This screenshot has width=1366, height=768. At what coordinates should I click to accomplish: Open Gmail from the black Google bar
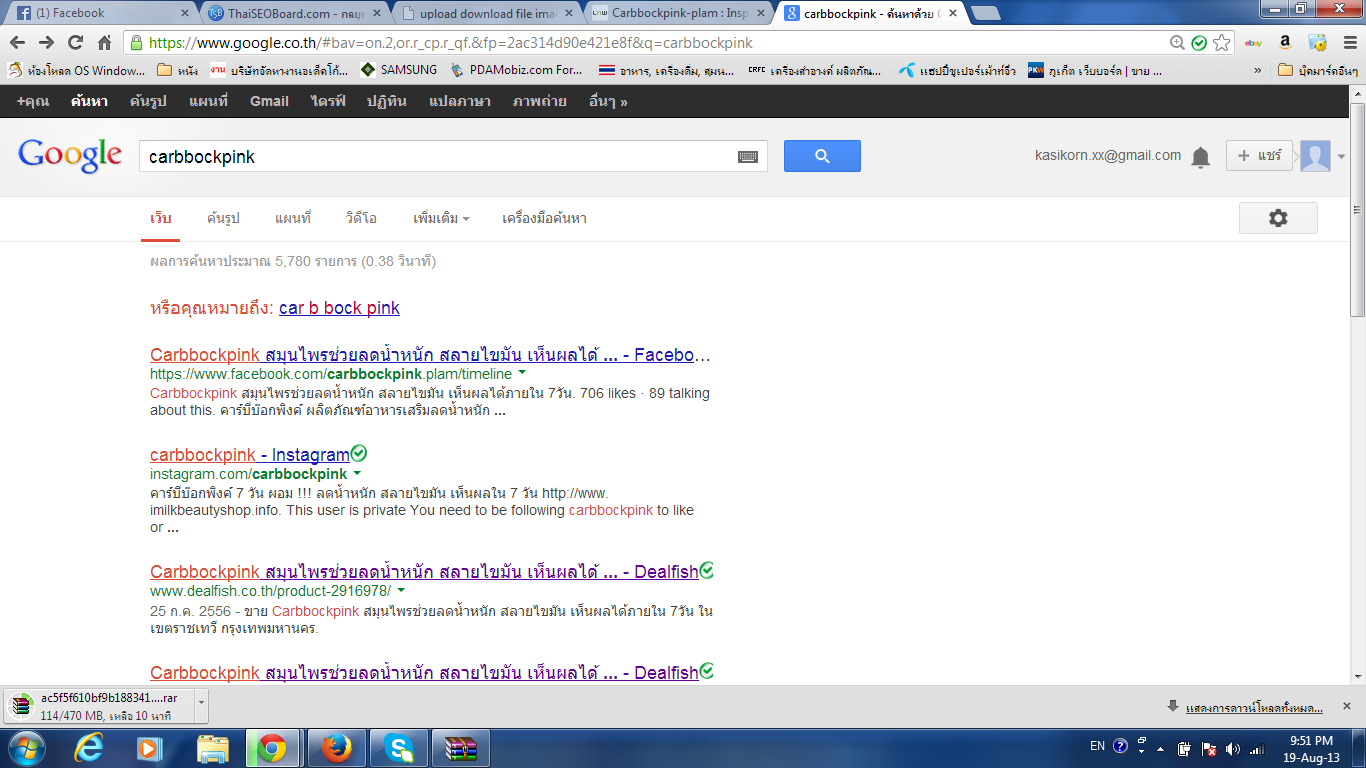[x=269, y=101]
